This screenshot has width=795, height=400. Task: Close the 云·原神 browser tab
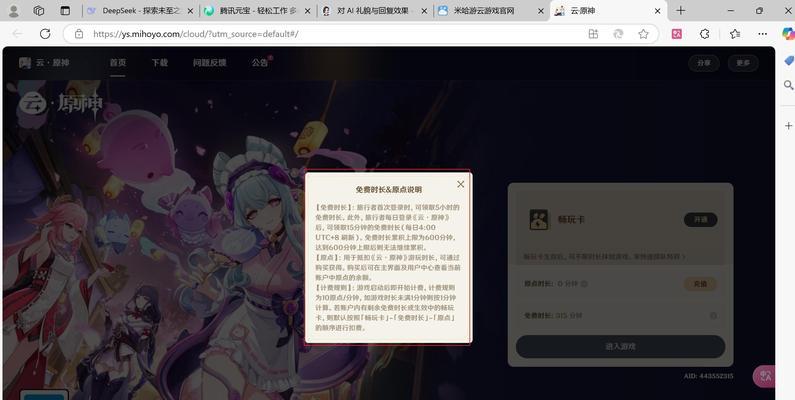pyautogui.click(x=658, y=11)
